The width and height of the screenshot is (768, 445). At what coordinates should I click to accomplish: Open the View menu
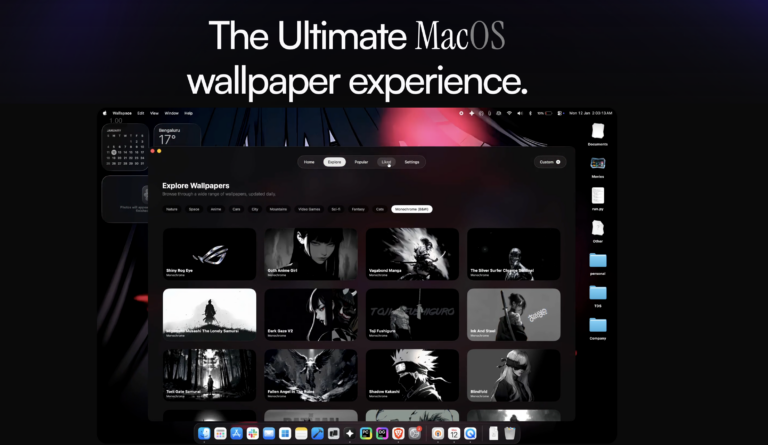click(154, 113)
